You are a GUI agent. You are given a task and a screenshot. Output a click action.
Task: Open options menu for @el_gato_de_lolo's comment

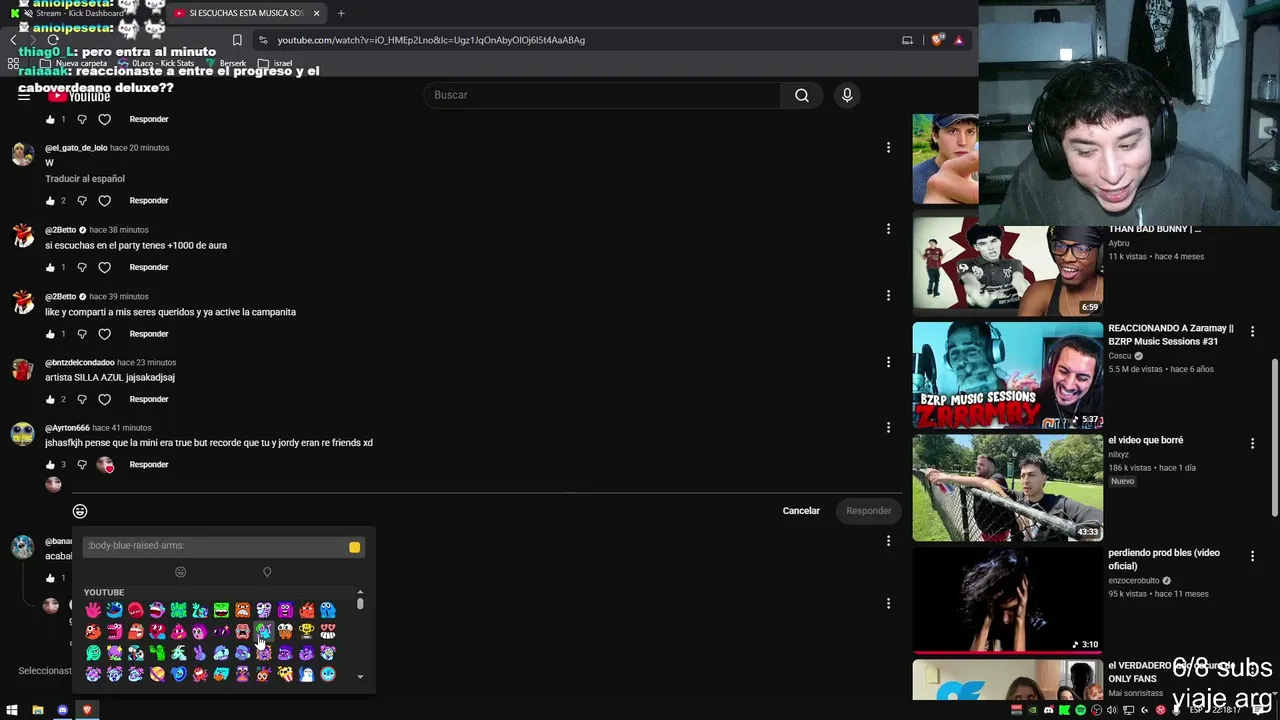click(x=888, y=148)
